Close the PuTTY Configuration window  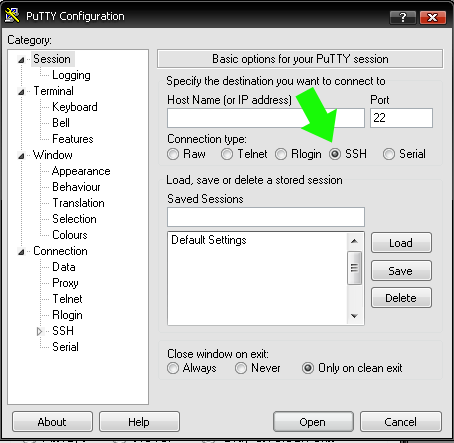[433, 17]
